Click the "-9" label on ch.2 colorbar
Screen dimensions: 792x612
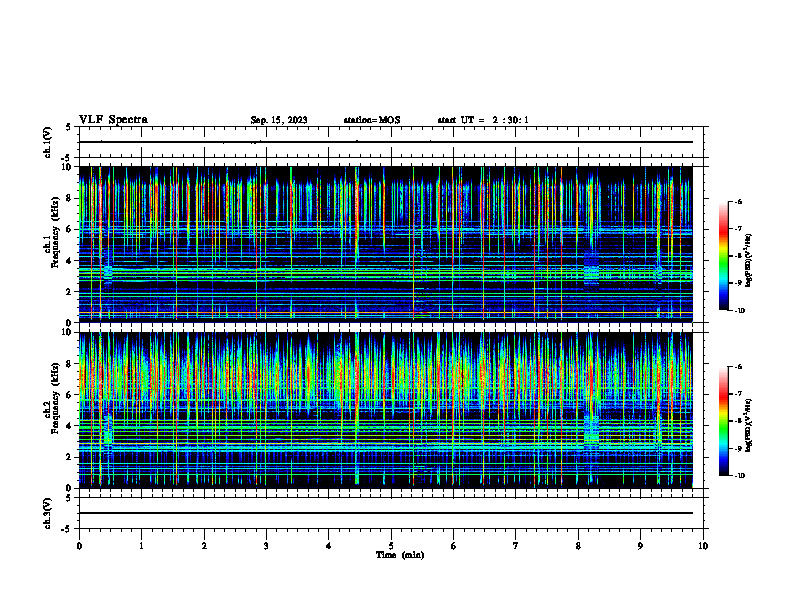click(738, 448)
